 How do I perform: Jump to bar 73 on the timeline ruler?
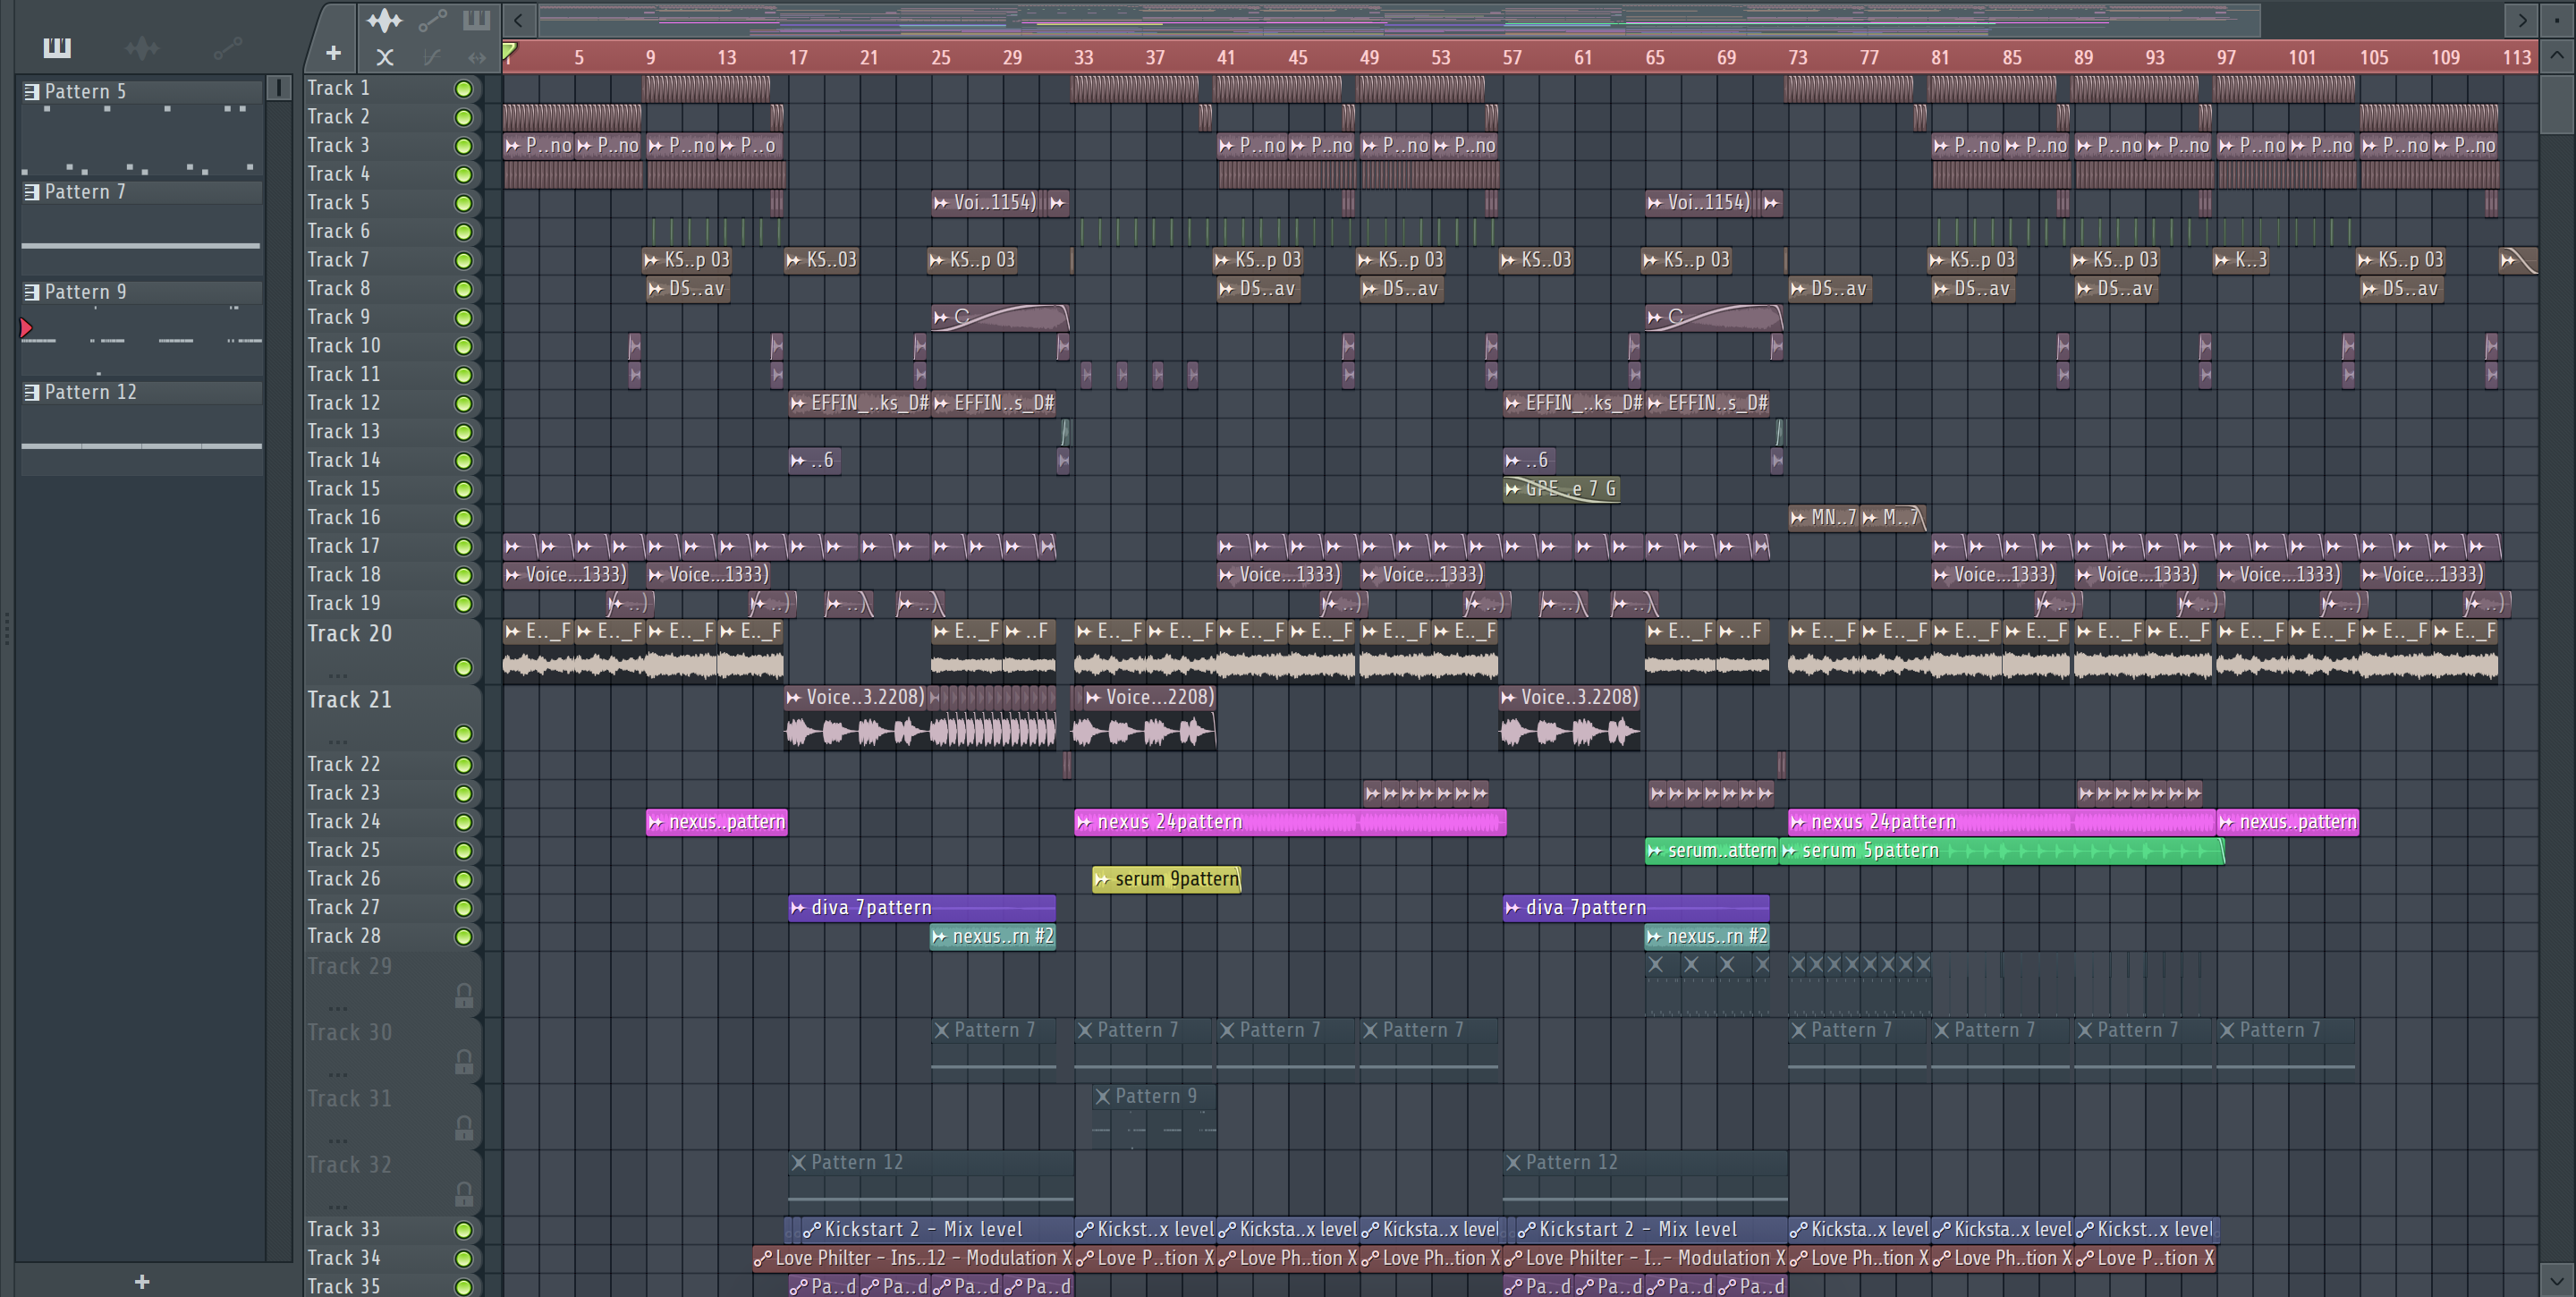(1797, 57)
